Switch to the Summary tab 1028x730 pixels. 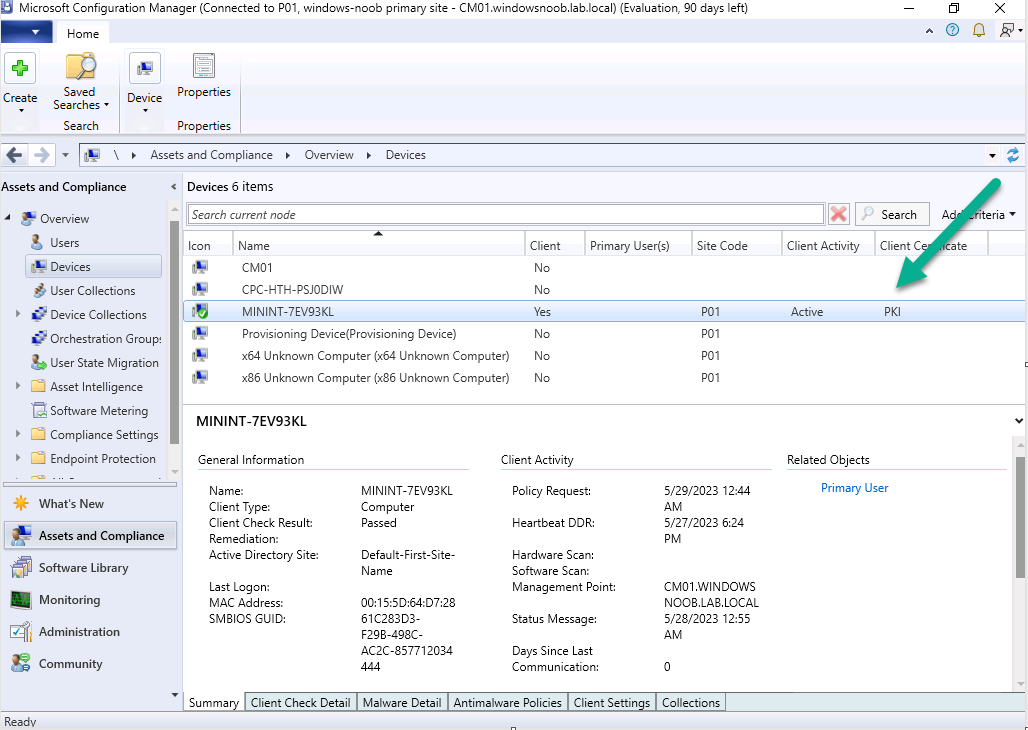click(214, 702)
